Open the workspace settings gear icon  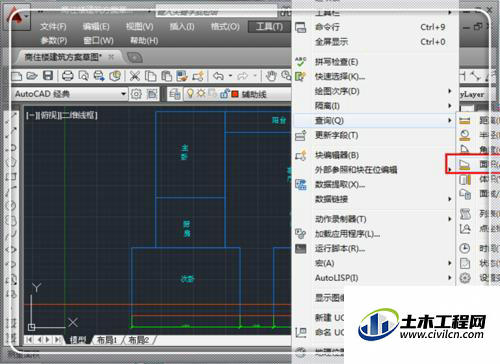136,94
